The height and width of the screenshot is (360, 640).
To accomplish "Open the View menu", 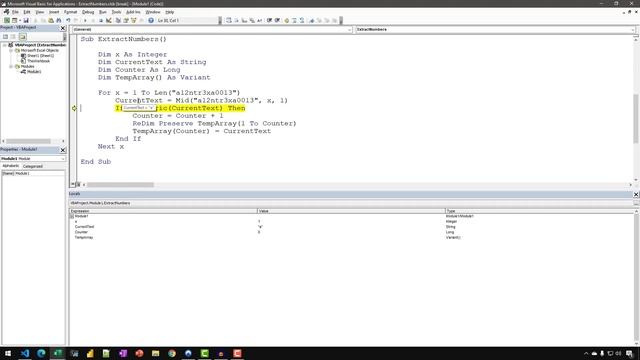I will [40, 12].
